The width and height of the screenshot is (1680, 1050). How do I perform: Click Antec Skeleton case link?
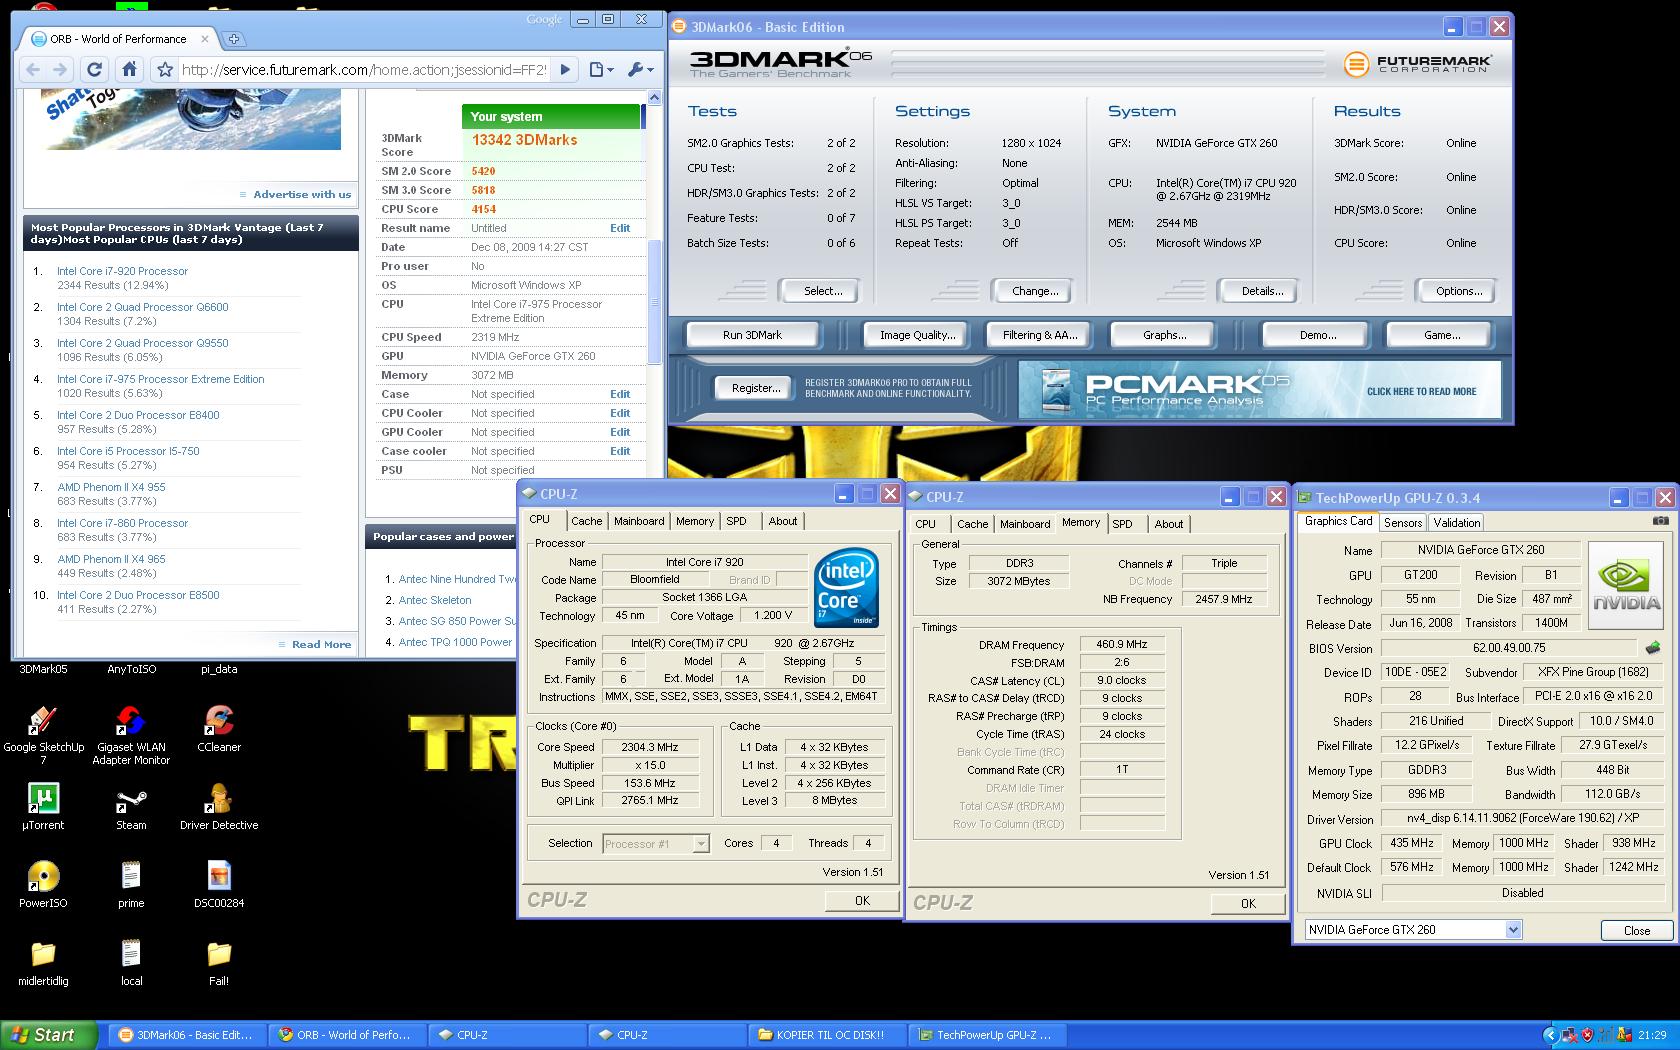click(435, 600)
